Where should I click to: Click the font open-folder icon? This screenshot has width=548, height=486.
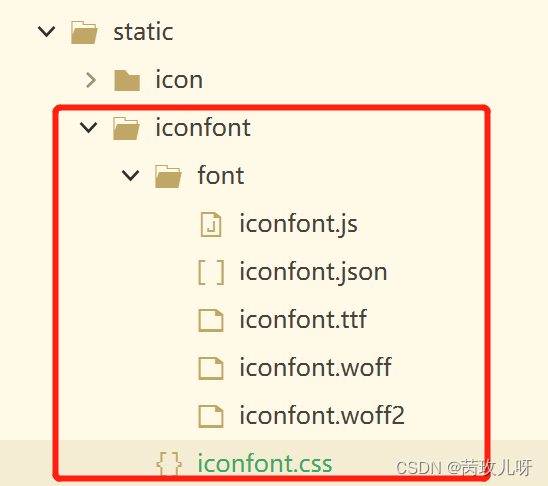coord(168,176)
